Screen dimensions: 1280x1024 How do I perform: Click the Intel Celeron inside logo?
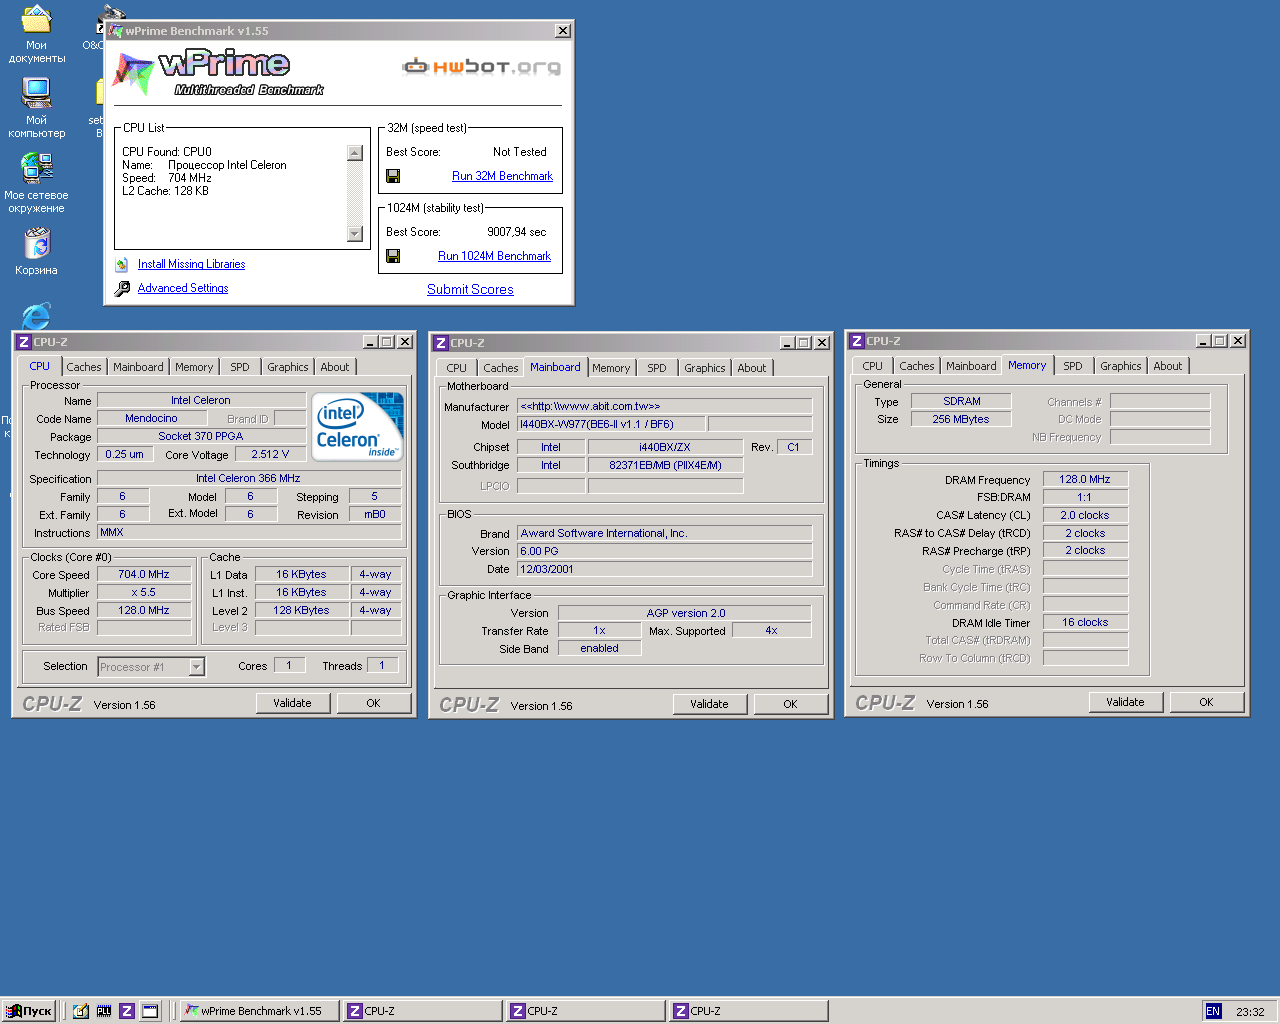coord(358,426)
